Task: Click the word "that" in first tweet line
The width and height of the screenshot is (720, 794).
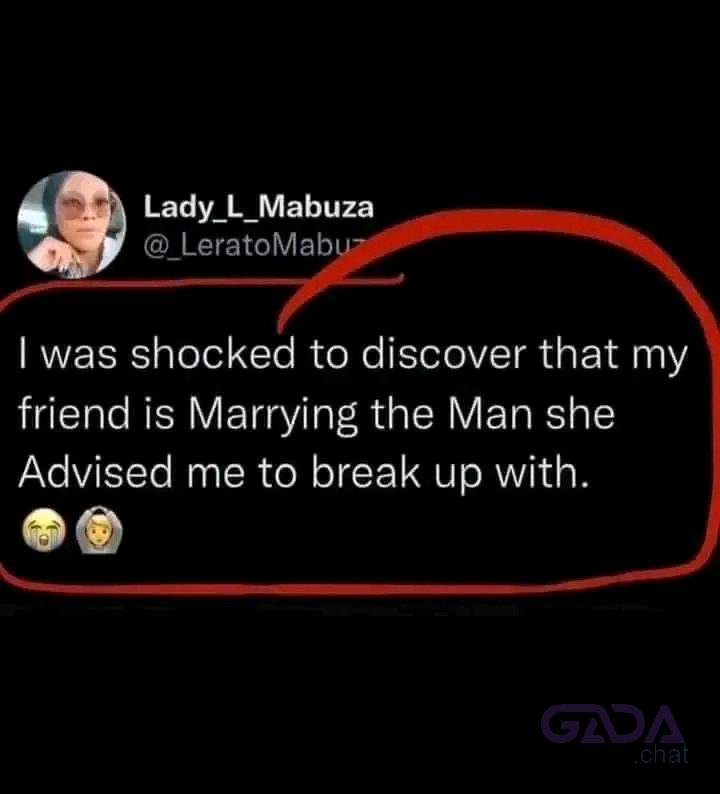Action: pyautogui.click(x=579, y=353)
